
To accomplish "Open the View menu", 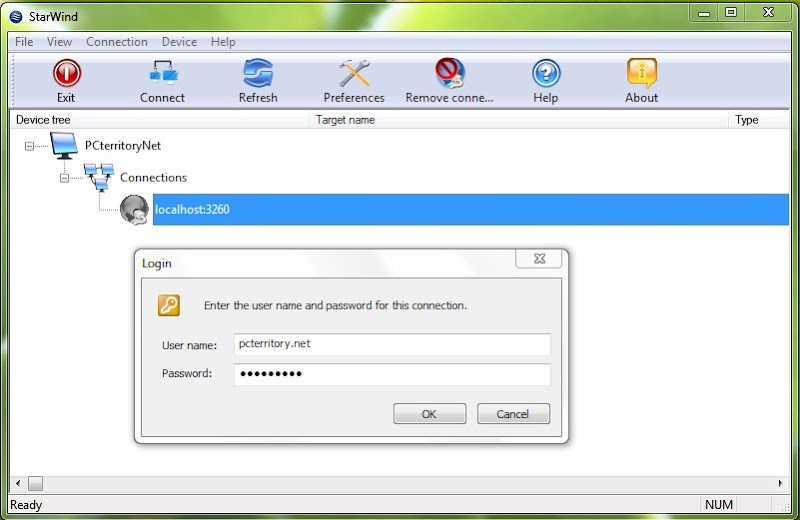I will click(59, 42).
